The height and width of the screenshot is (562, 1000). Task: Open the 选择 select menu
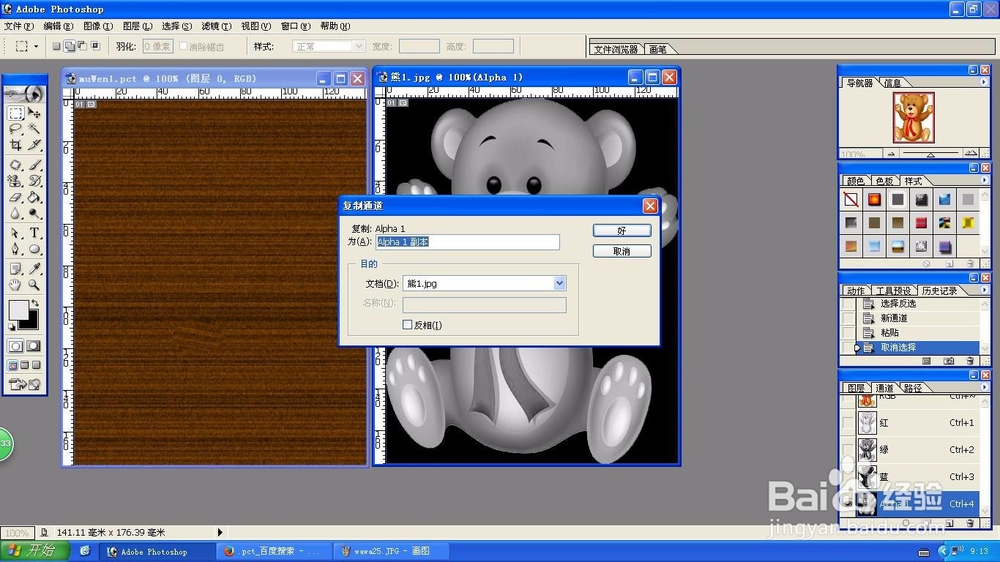(176, 26)
